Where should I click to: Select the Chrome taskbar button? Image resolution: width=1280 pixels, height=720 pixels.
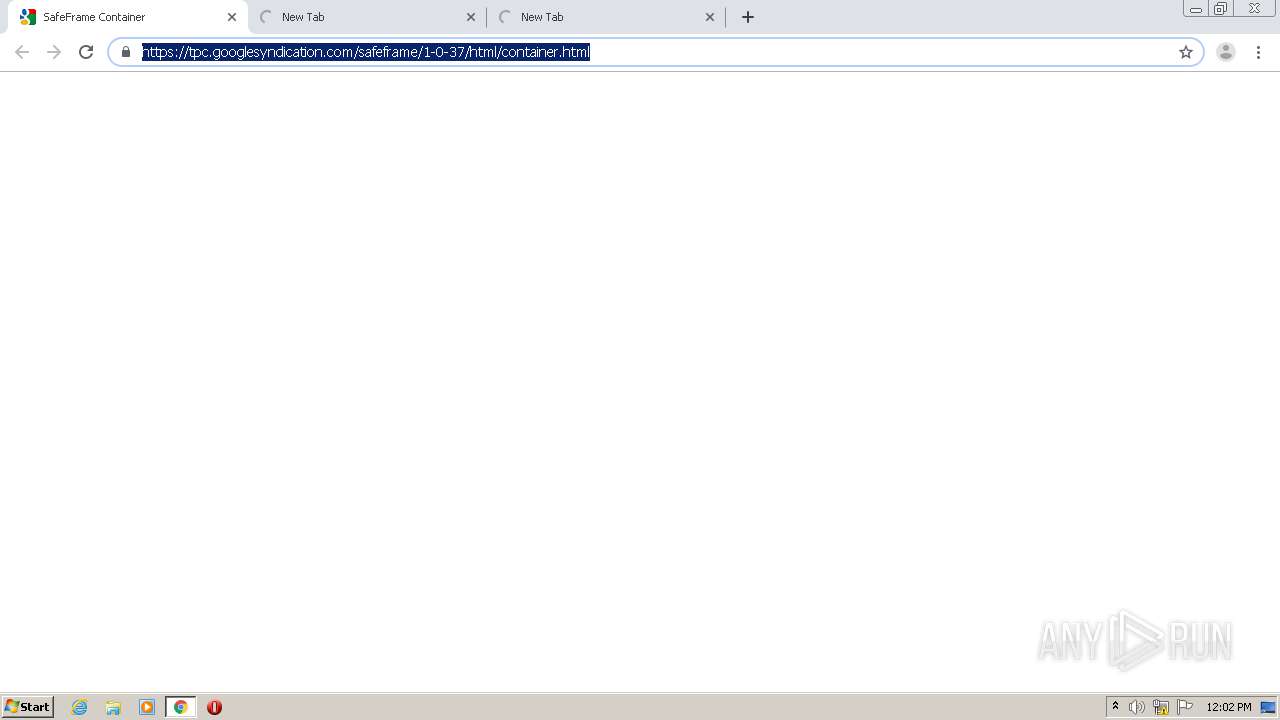pyautogui.click(x=181, y=707)
